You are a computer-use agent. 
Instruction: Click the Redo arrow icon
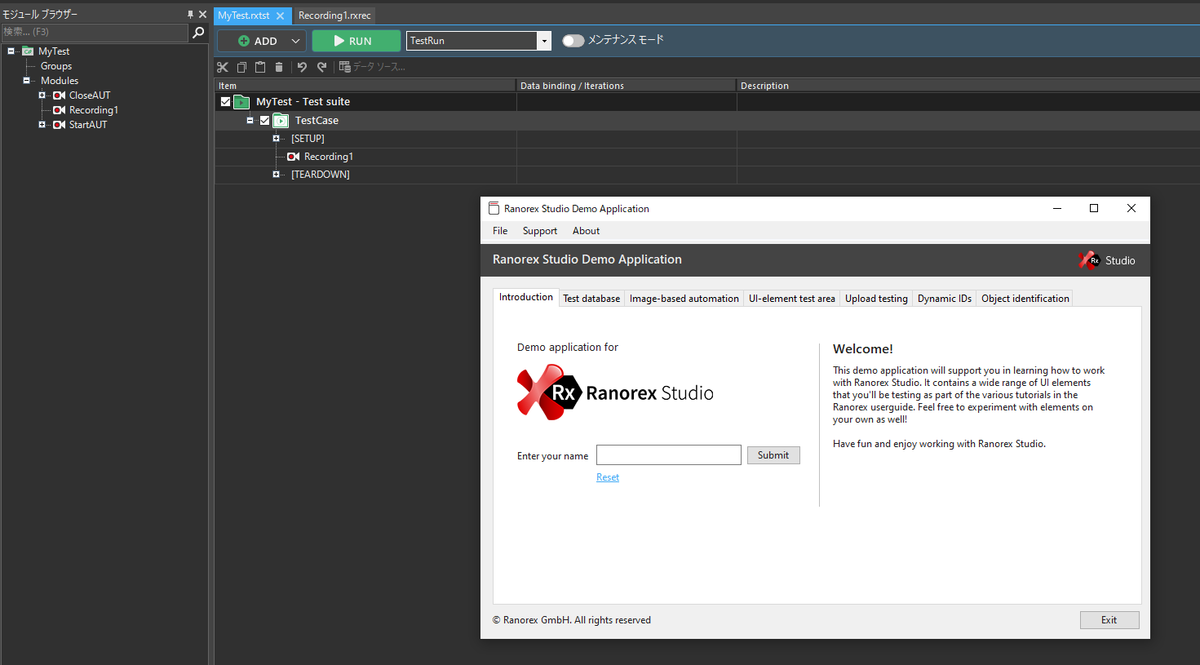tap(321, 67)
